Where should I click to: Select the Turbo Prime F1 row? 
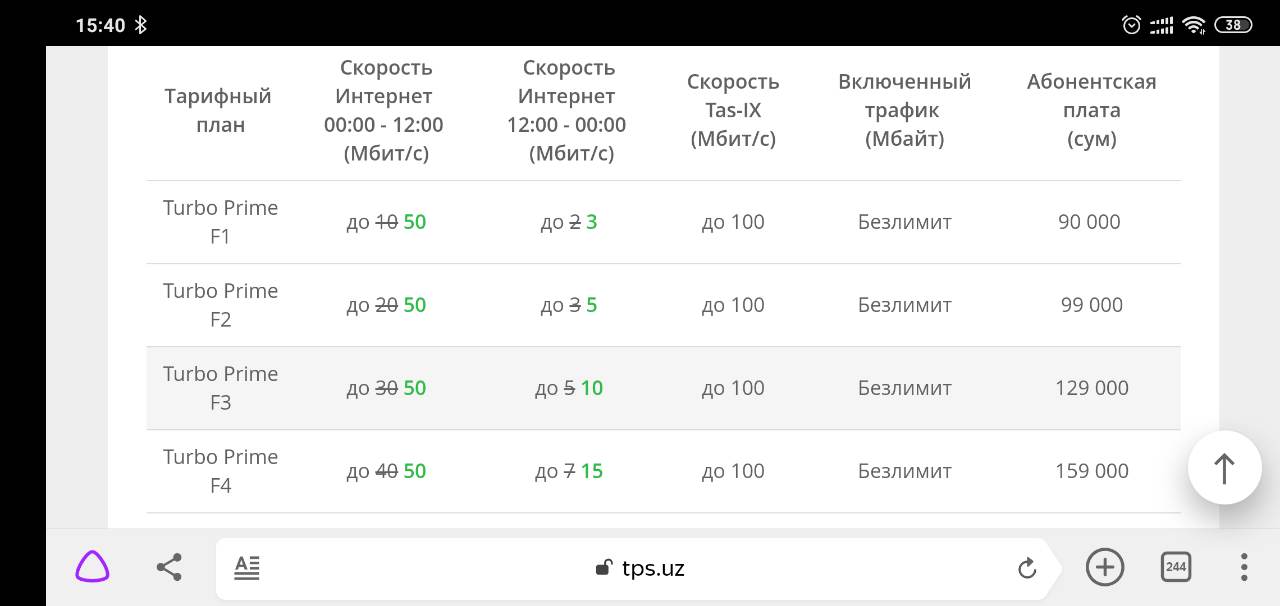[x=663, y=222]
